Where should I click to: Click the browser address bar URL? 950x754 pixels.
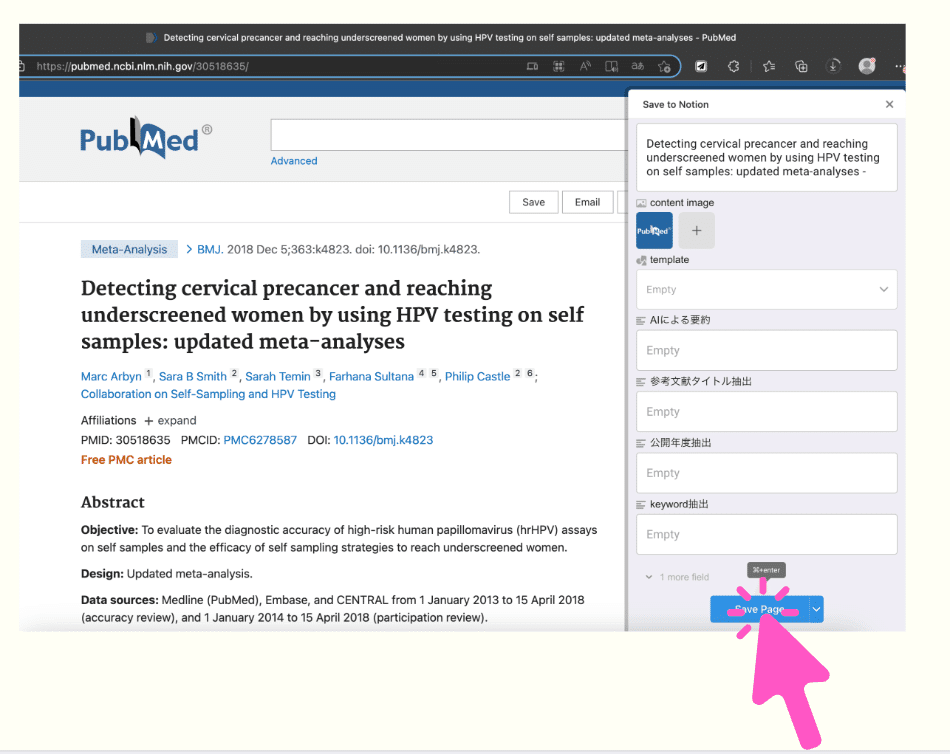pyautogui.click(x=142, y=66)
